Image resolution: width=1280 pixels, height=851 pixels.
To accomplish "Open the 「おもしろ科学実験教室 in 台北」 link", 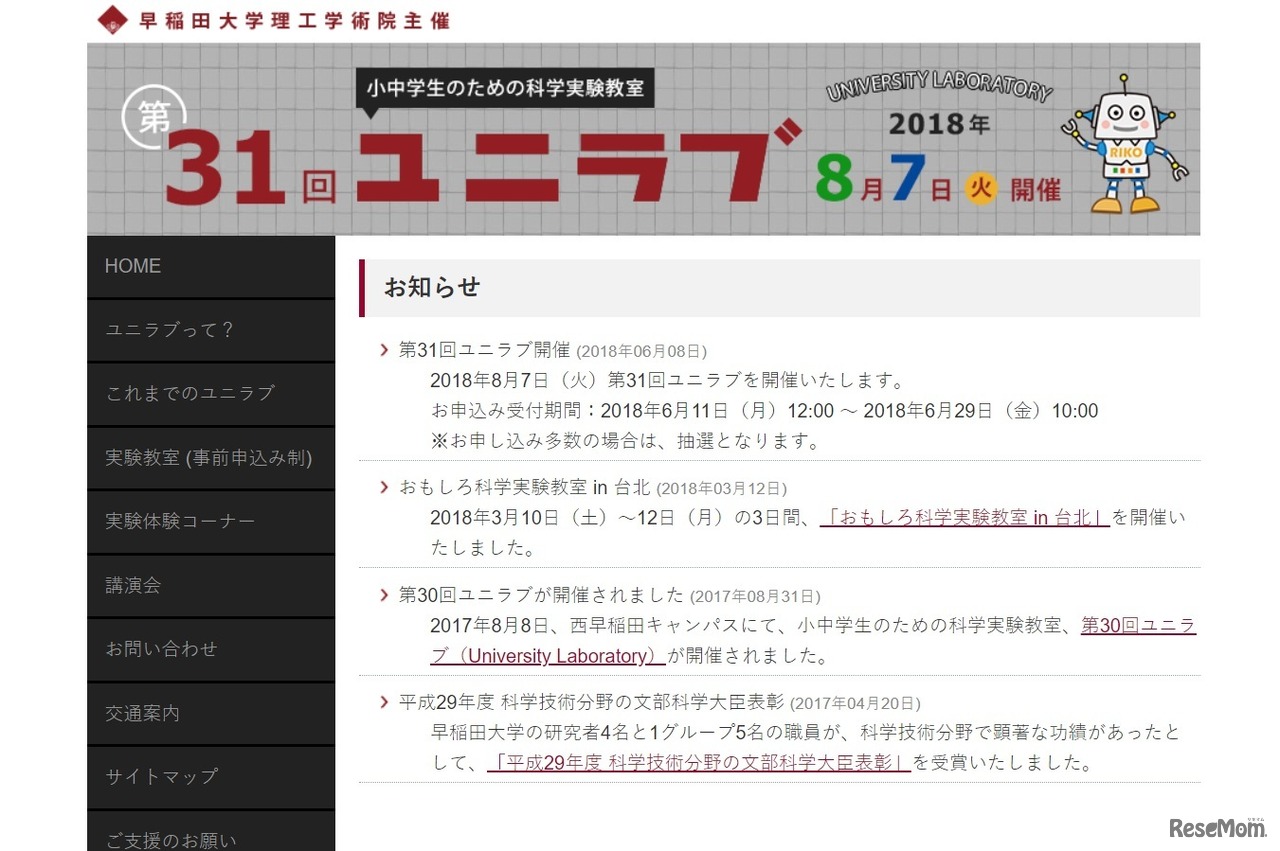I will (965, 518).
